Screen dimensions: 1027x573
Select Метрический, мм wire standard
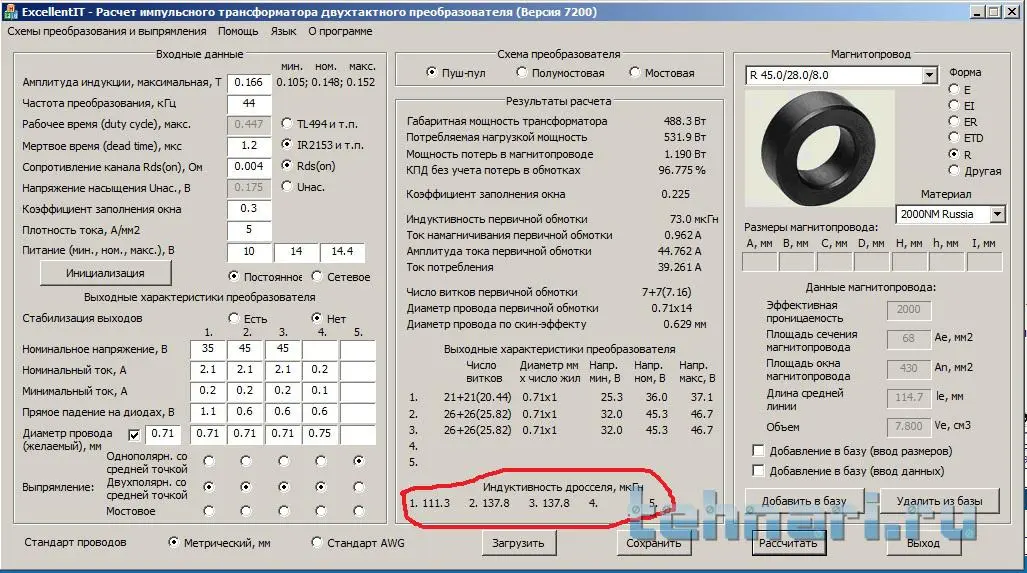pyautogui.click(x=174, y=542)
